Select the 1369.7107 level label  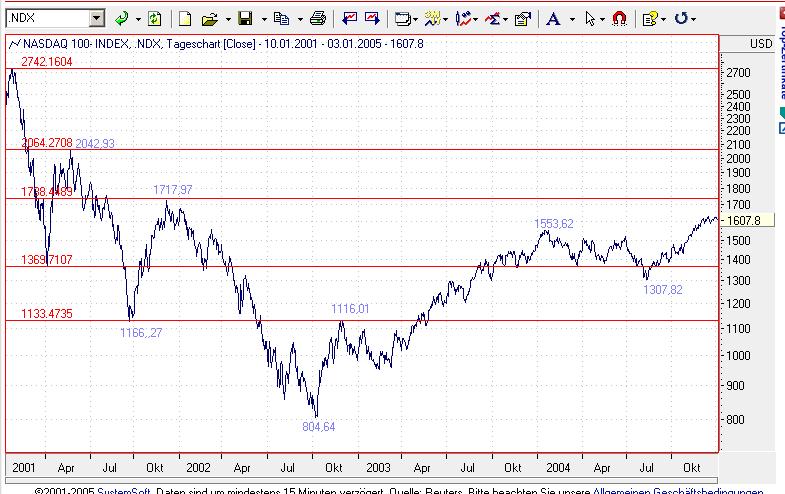point(47,260)
